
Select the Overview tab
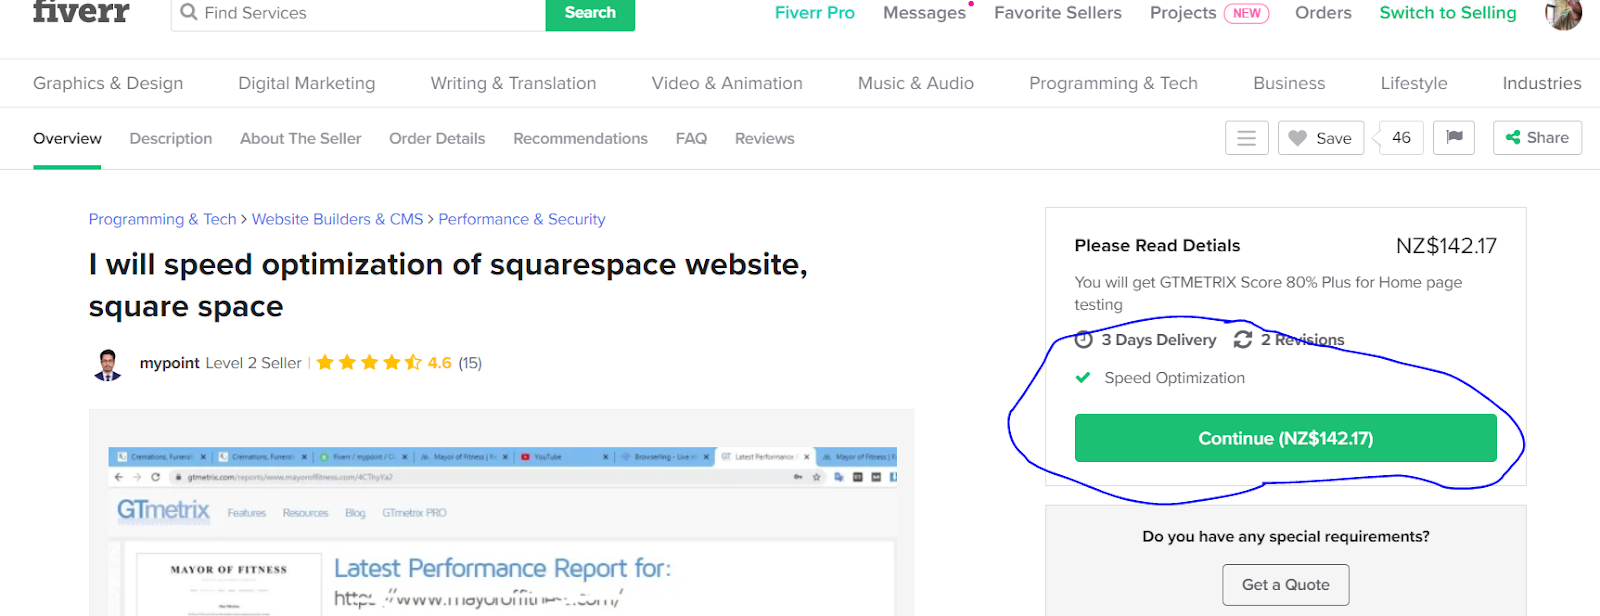coord(67,138)
